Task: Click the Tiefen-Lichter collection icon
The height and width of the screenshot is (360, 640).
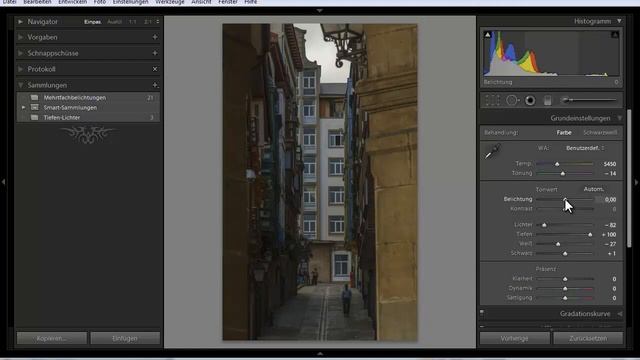Action: click(35, 117)
